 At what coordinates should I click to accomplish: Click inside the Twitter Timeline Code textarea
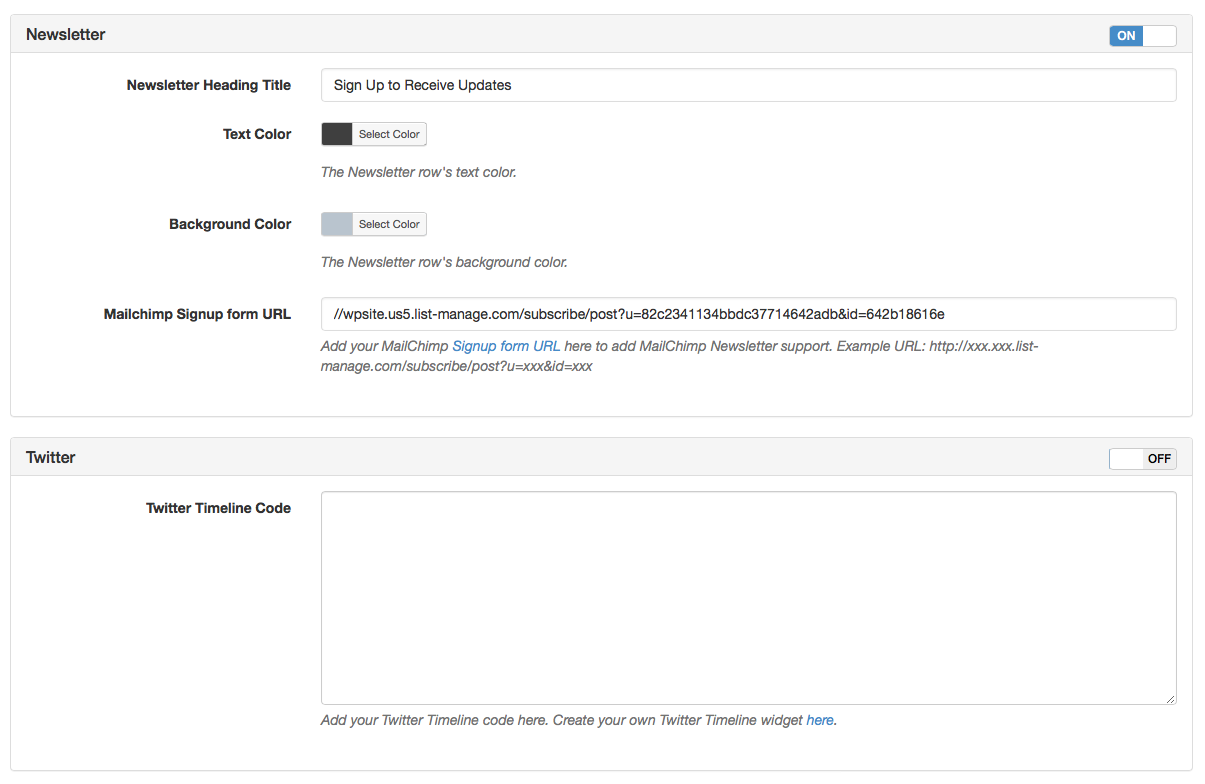coord(748,598)
